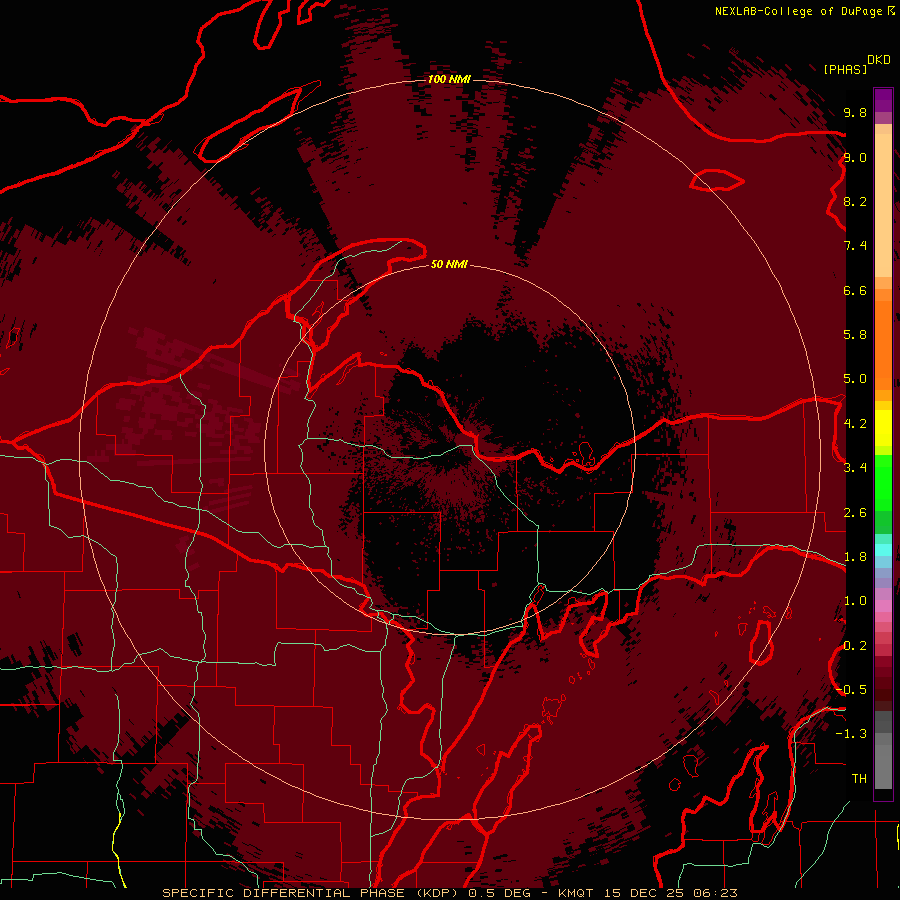
Task: Select the peach segment of the color scale
Action: [883, 205]
